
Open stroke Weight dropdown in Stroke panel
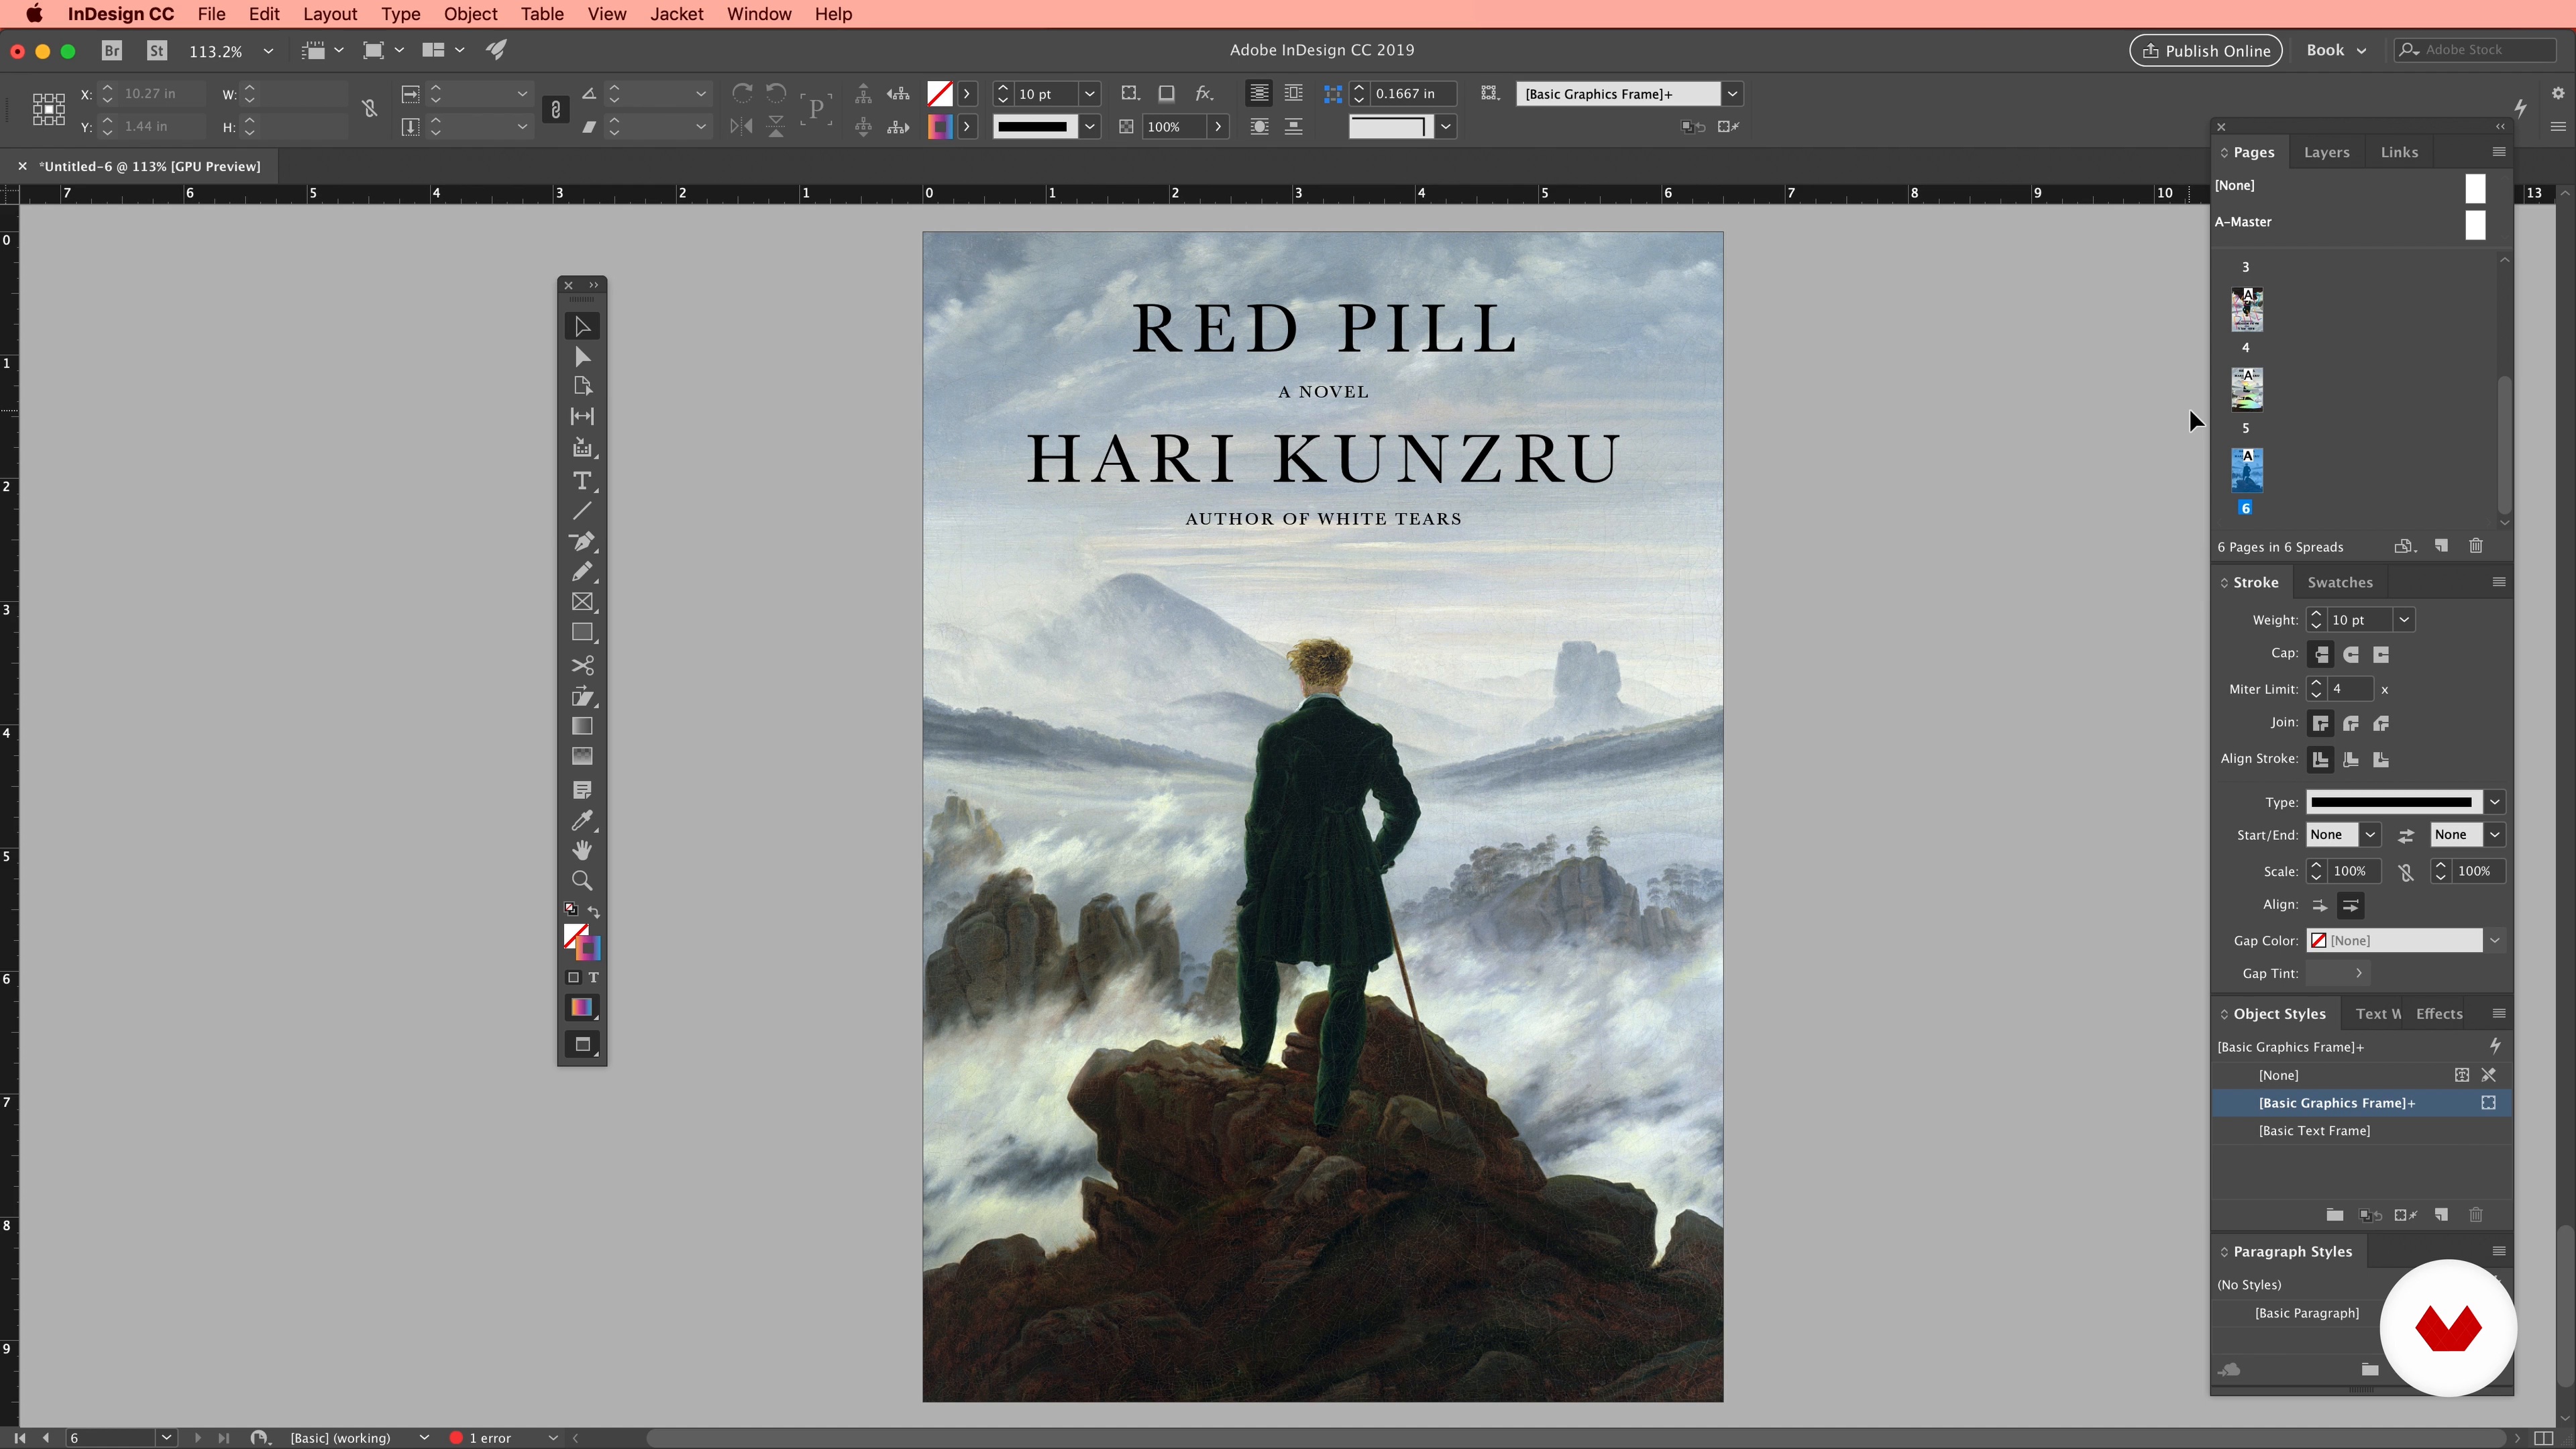(2404, 620)
